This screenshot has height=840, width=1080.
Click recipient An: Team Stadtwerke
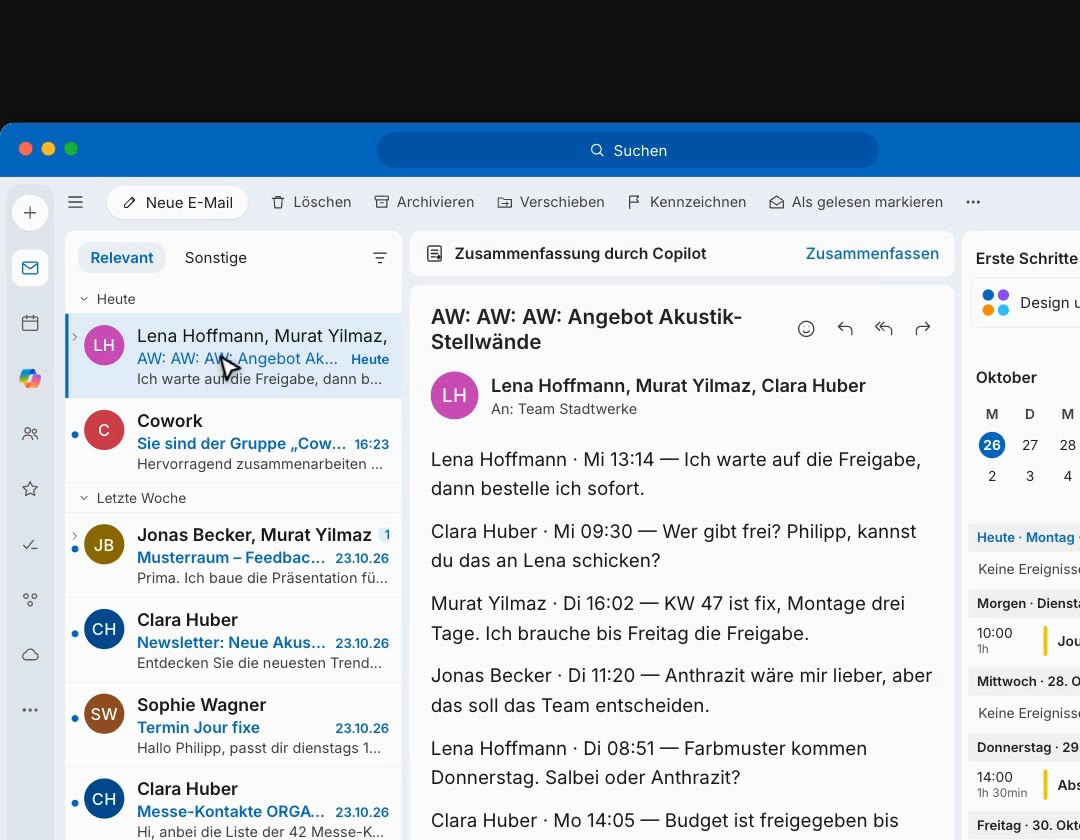(x=563, y=409)
